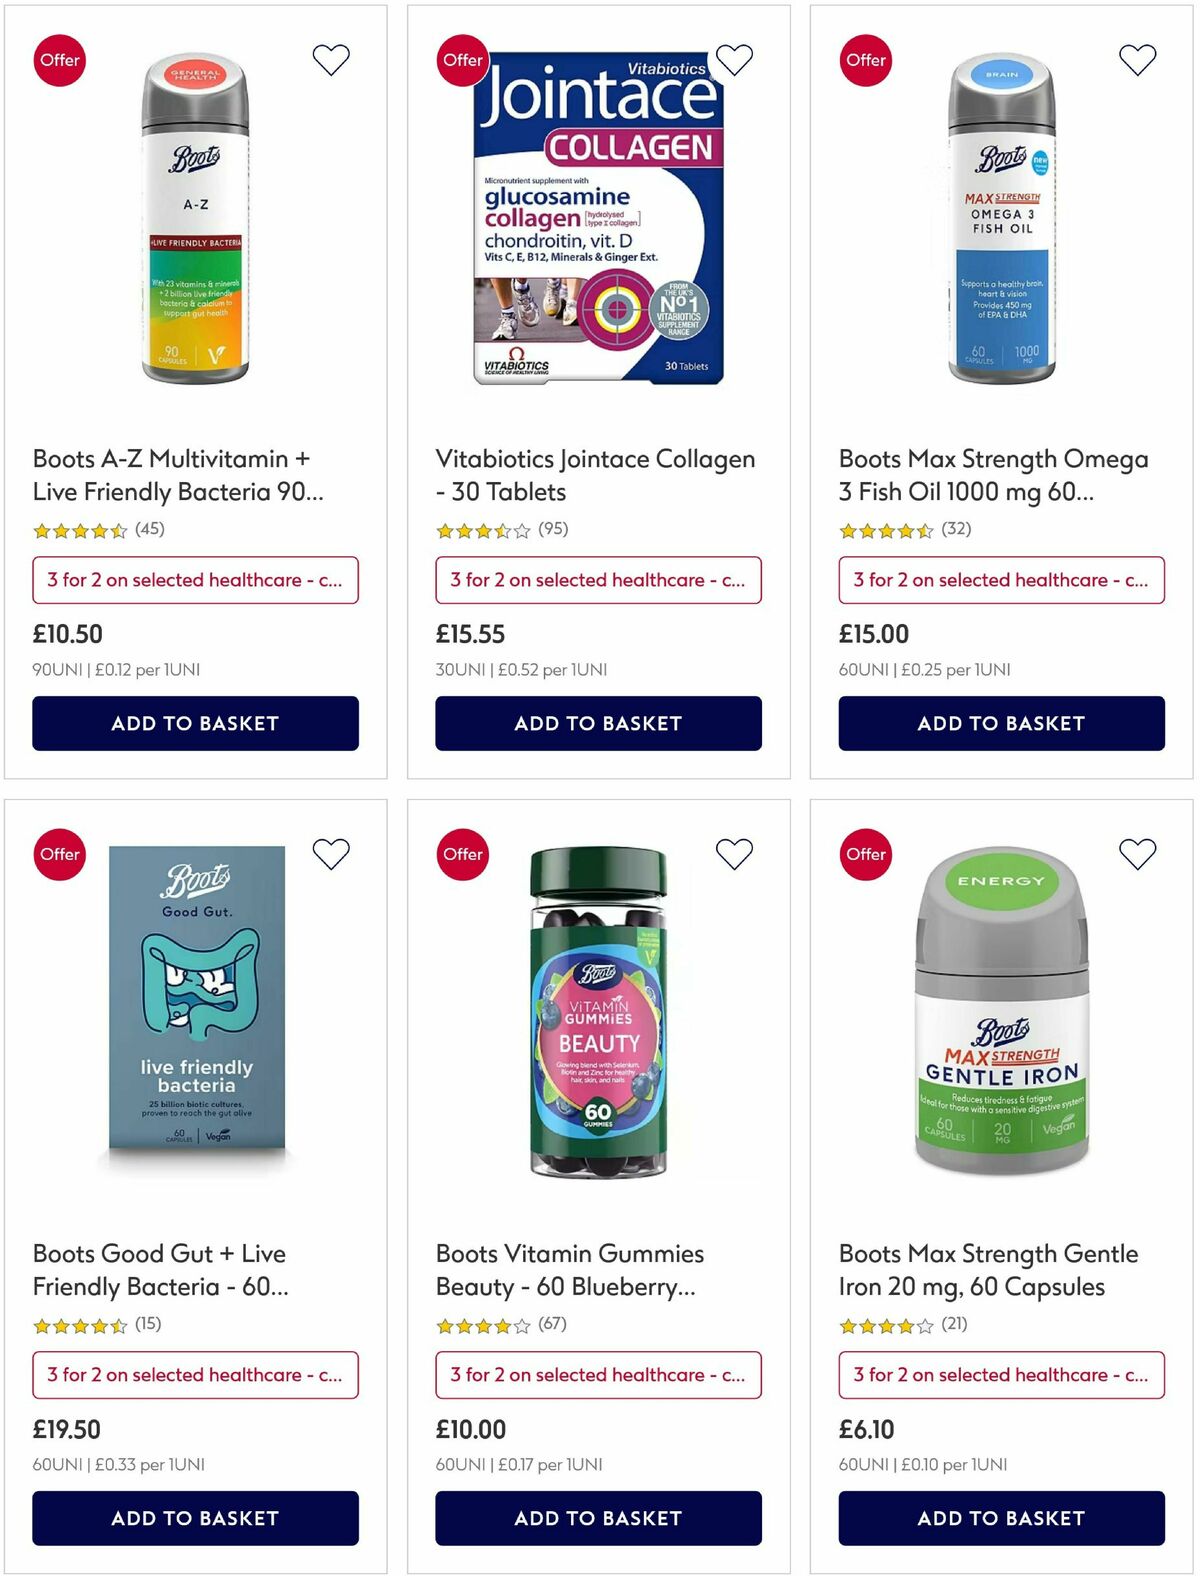1200x1576 pixels.
Task: Add Max Strength Omega 3 to basket
Action: click(1000, 723)
